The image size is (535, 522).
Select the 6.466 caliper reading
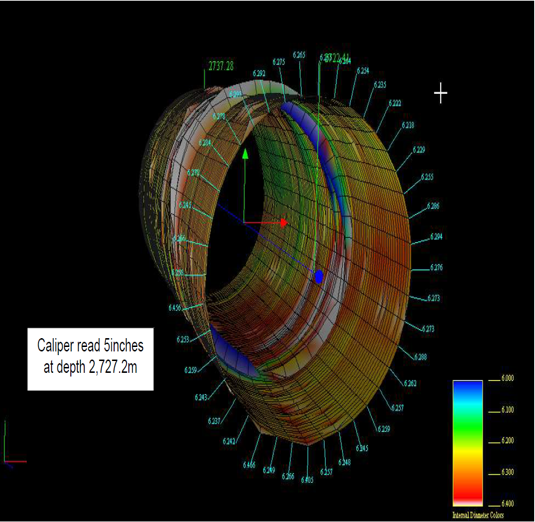(249, 465)
